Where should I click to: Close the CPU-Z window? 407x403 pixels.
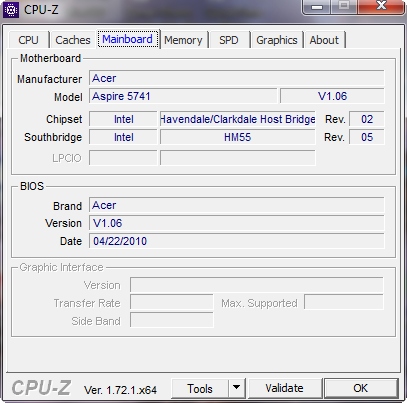click(381, 6)
